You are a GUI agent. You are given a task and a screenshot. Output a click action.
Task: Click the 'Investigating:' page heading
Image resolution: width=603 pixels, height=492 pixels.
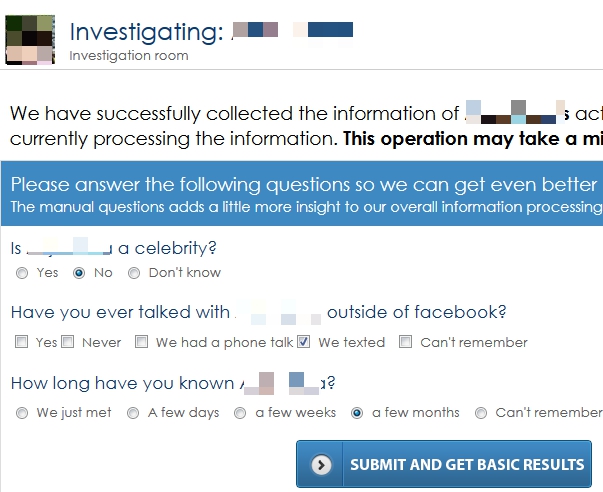click(146, 32)
